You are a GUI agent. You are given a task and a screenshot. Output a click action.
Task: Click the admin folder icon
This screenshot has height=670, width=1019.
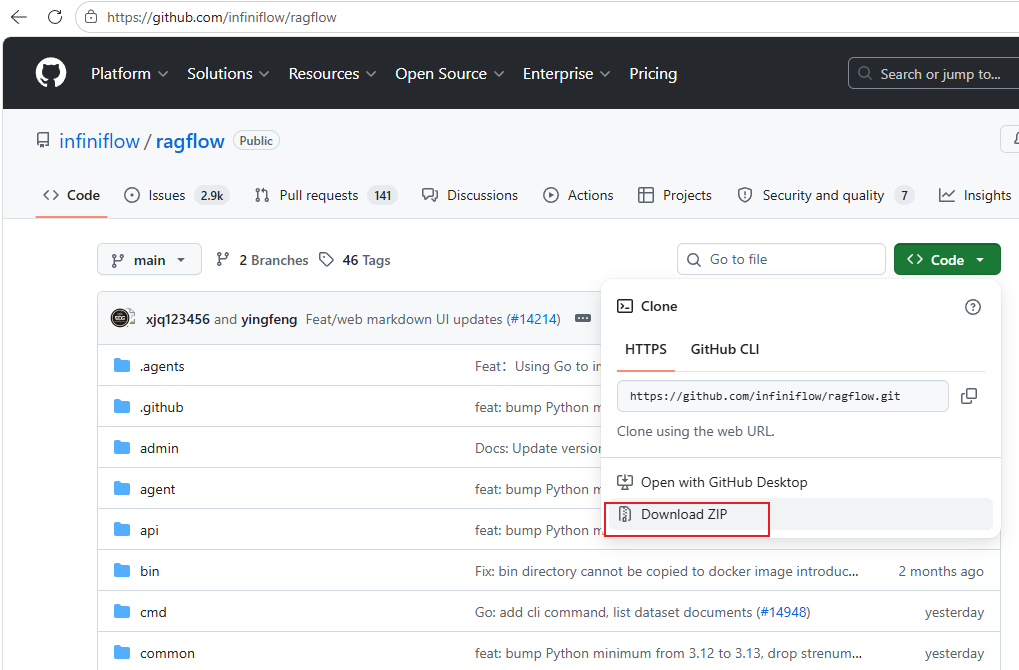click(122, 447)
